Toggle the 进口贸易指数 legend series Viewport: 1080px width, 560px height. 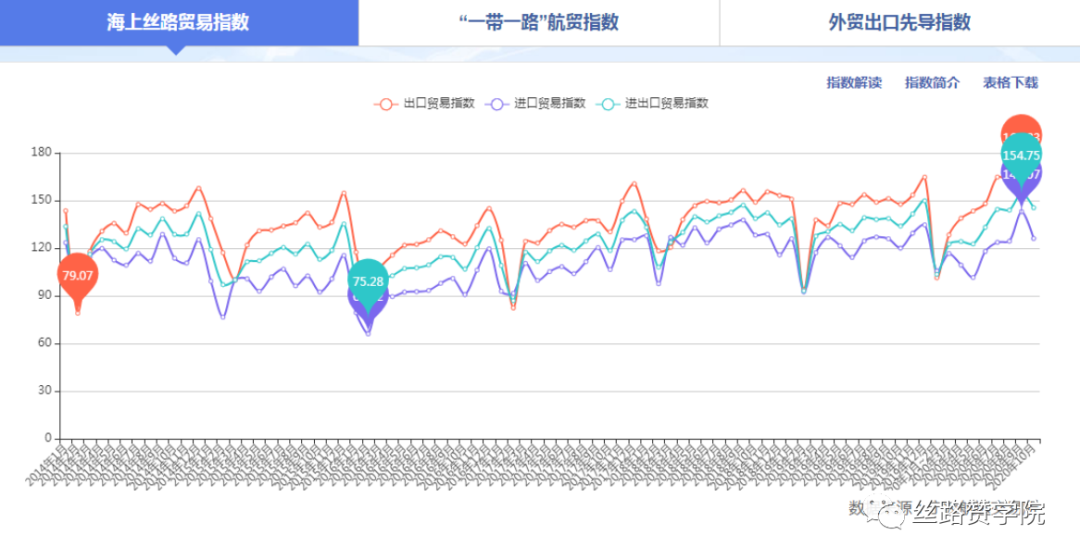pos(535,103)
